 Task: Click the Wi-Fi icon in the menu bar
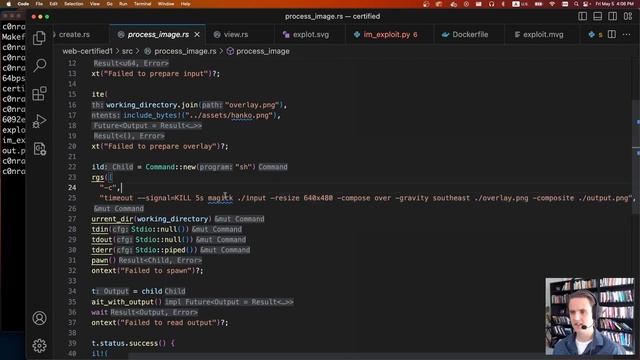click(552, 4)
